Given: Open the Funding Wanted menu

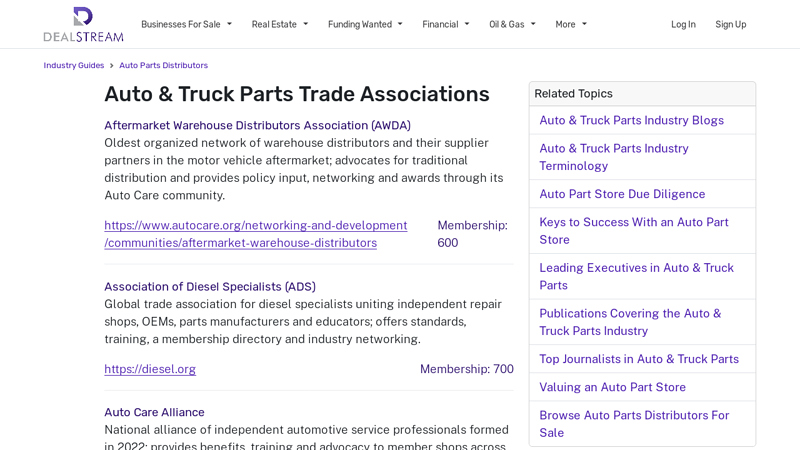Looking at the screenshot, I should click(x=365, y=24).
